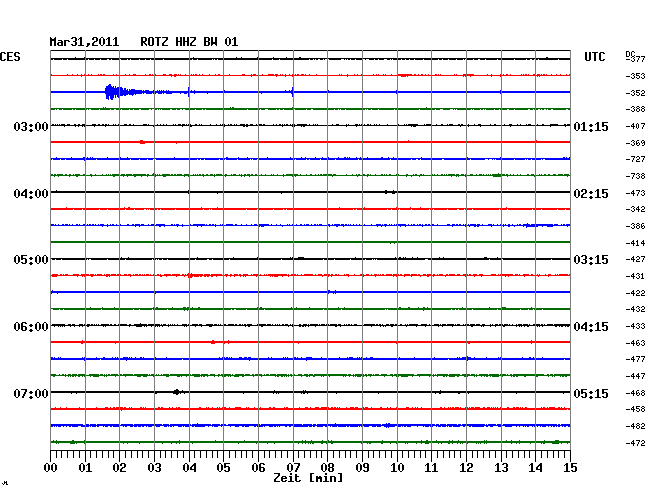Image resolution: width=650 pixels, height=494 pixels.
Task: Select DC offset value -407
Action: [x=636, y=126]
